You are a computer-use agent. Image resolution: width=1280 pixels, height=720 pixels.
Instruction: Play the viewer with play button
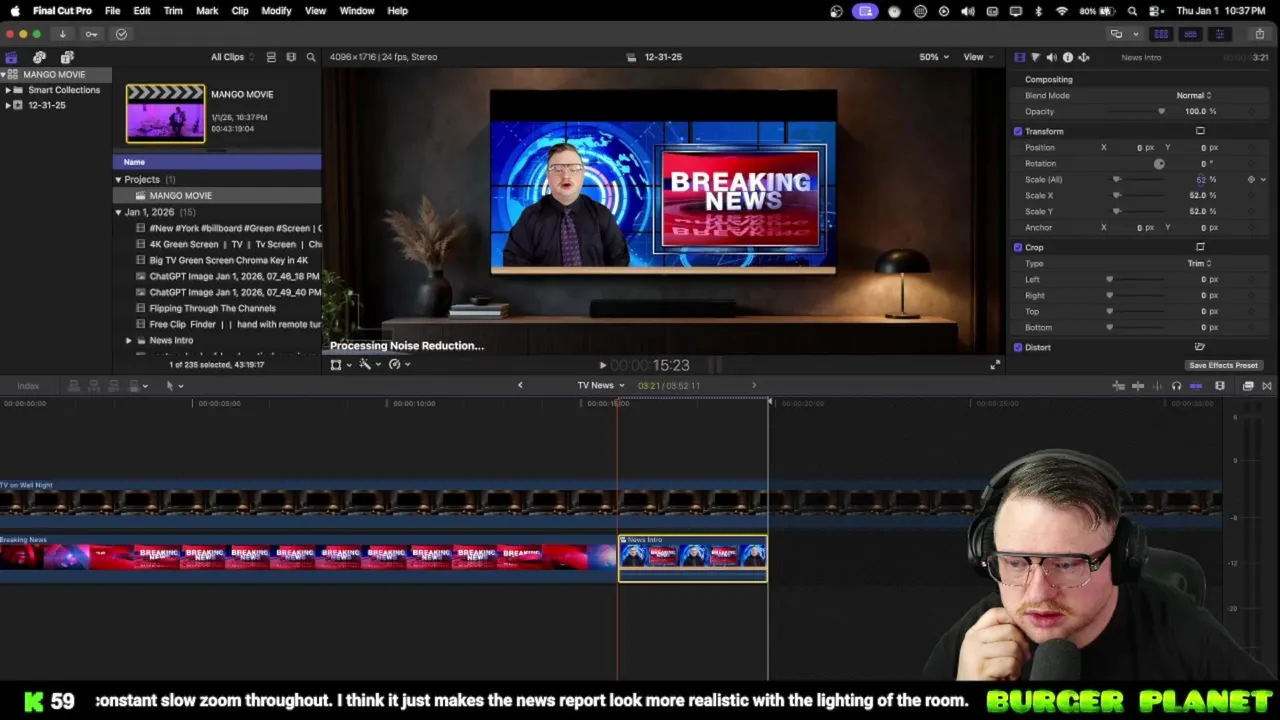tap(602, 366)
